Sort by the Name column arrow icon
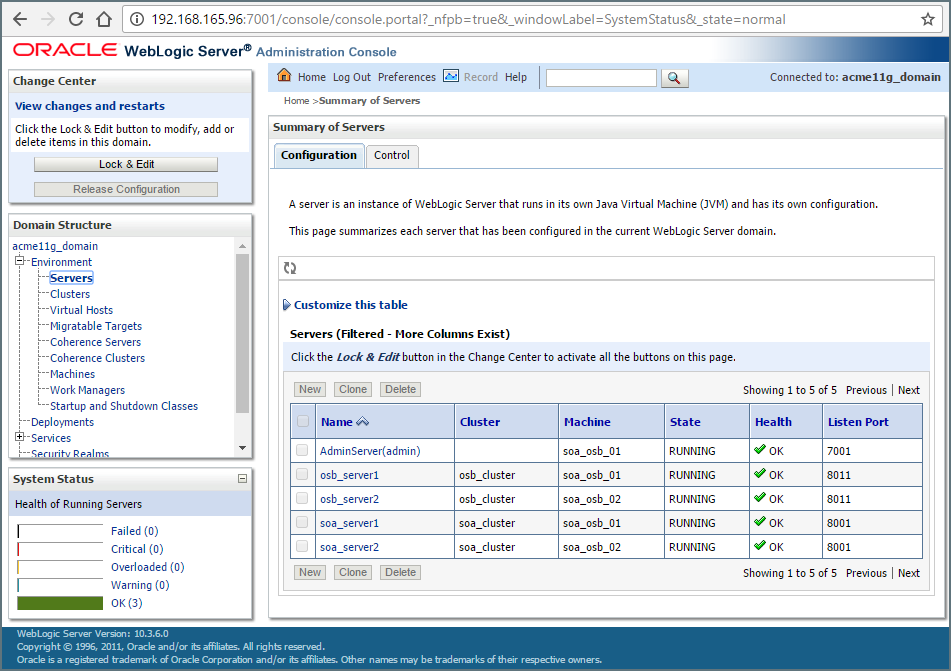951x671 pixels. pyautogui.click(x=362, y=422)
